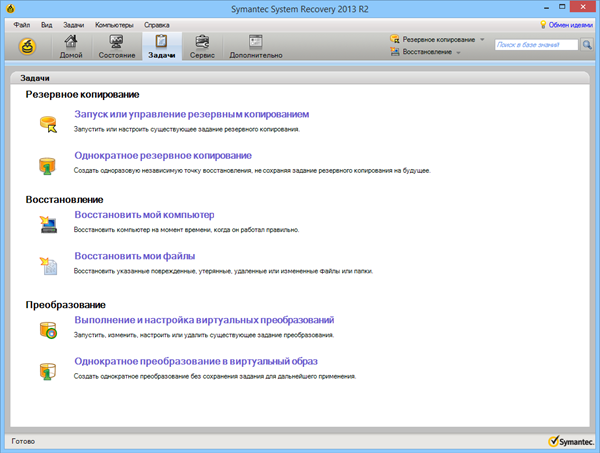Open the Сервис tools view
This screenshot has width=600, height=453.
point(203,46)
